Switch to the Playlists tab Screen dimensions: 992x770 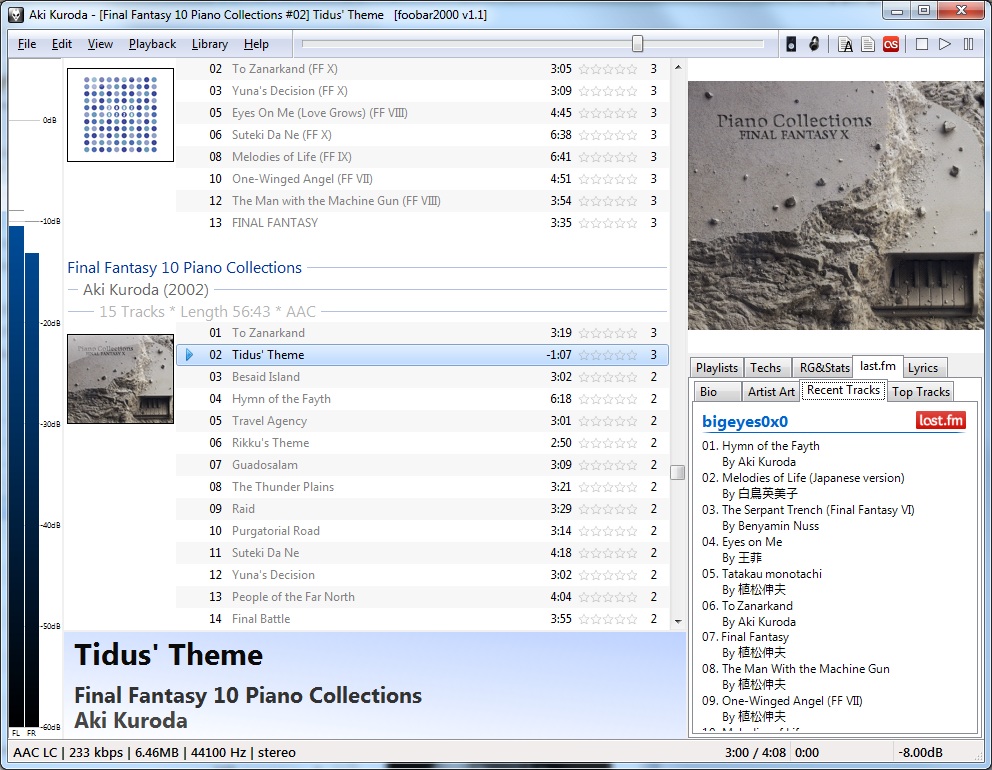[717, 368]
